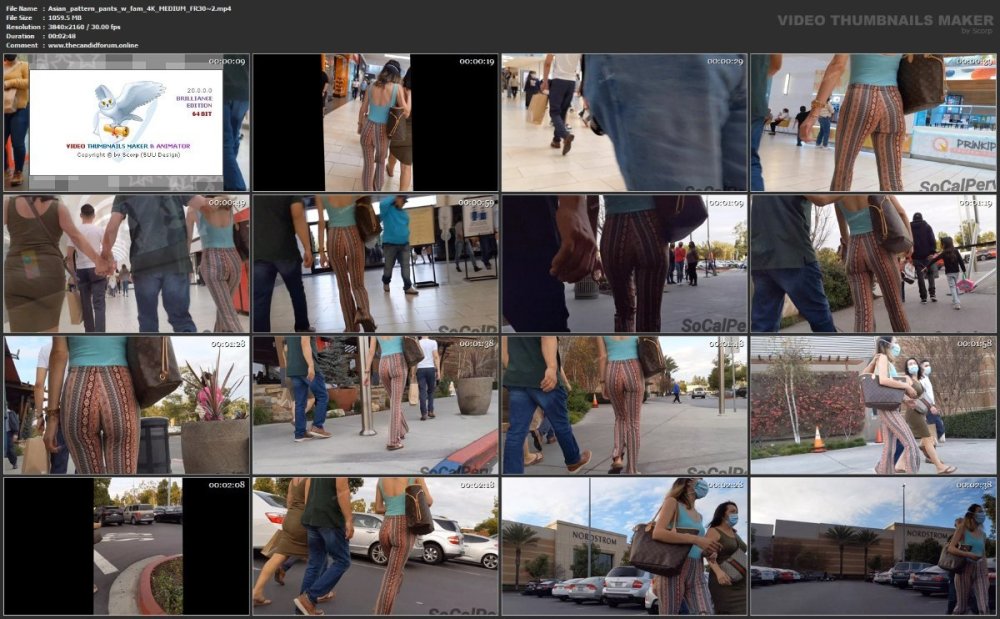The image size is (1000, 619).
Task: Select the thumbnail stamped 00:00:09
Action: point(126,122)
